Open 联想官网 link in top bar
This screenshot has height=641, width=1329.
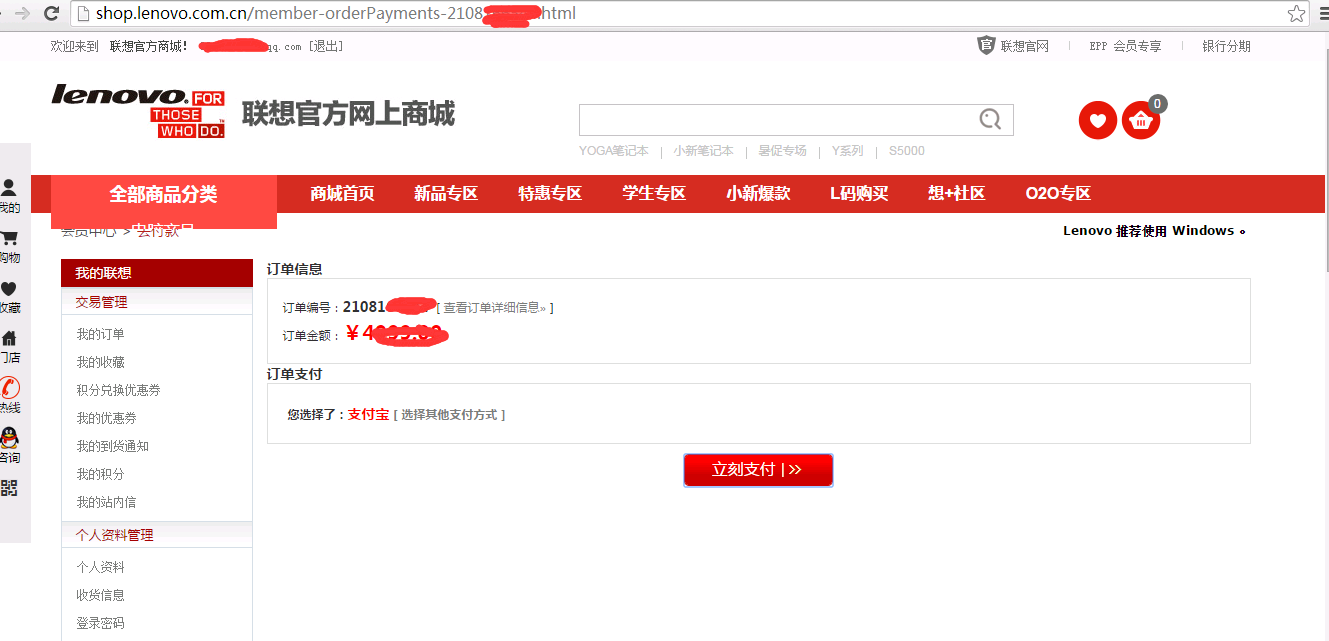tap(1025, 46)
